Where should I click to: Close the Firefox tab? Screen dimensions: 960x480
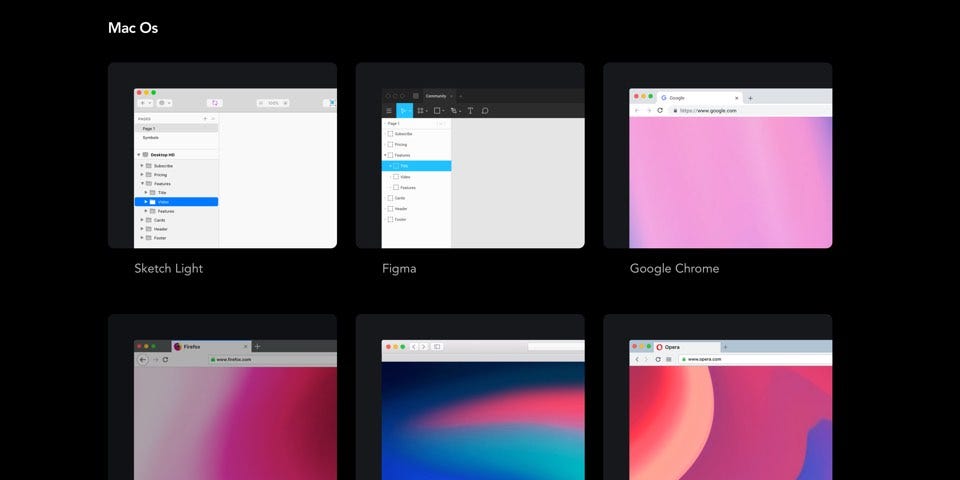pos(246,347)
